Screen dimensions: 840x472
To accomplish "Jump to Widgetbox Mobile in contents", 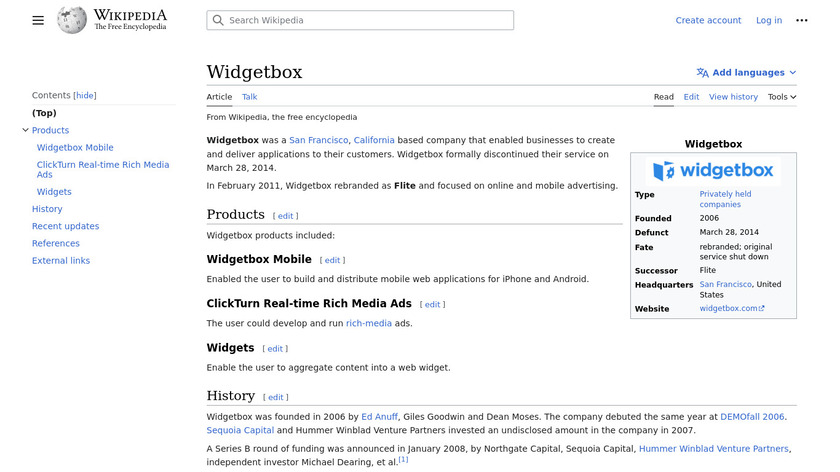I will point(75,148).
